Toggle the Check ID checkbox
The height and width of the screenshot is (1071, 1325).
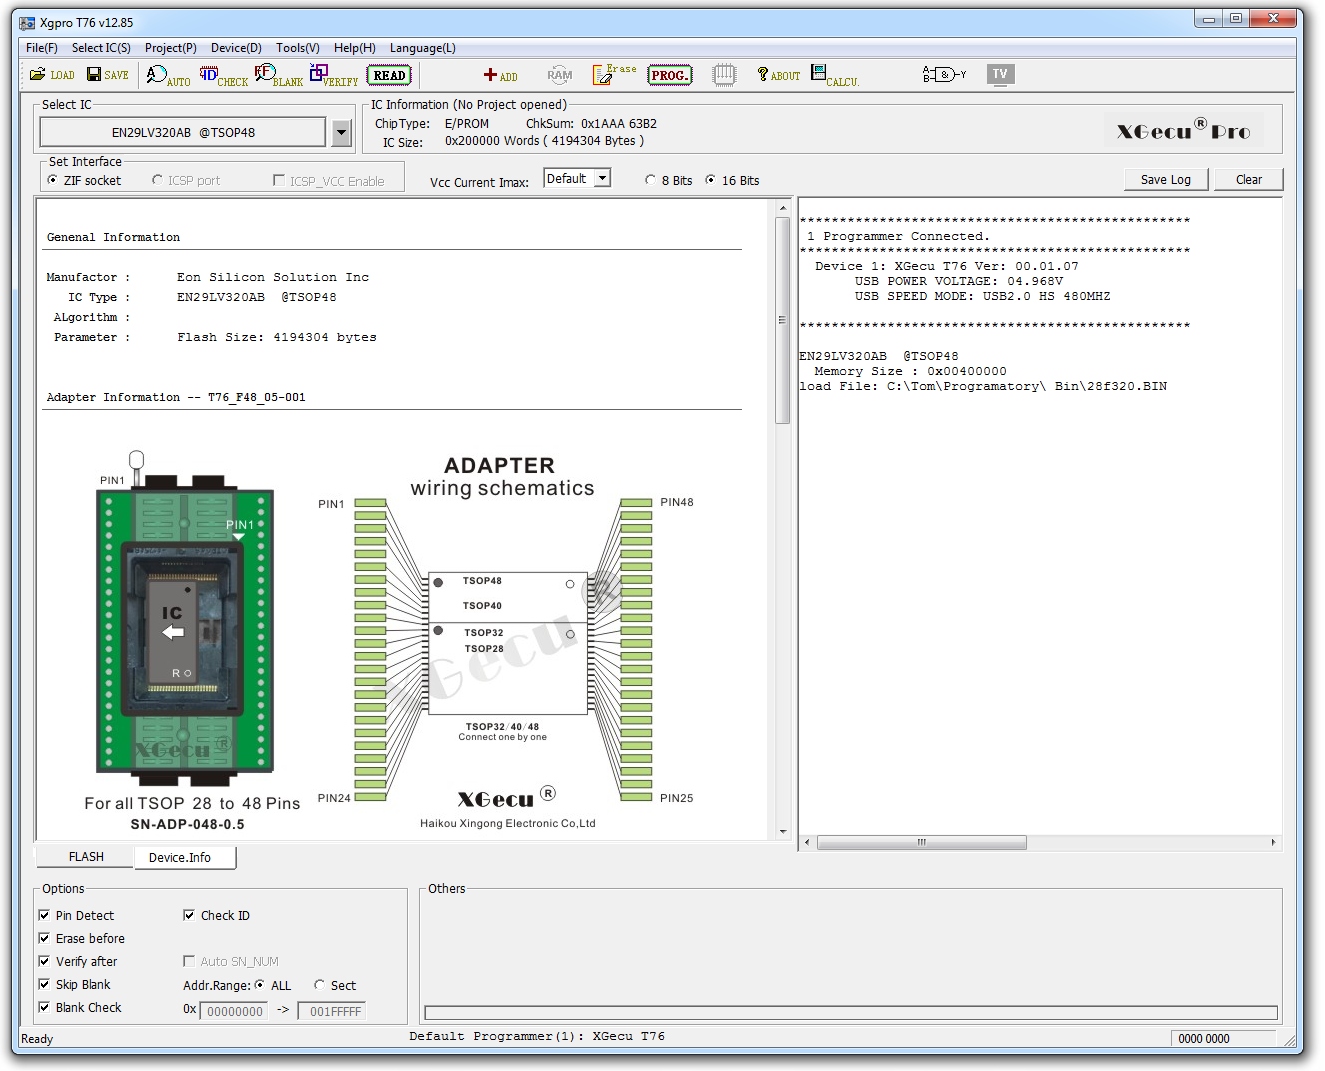(x=189, y=915)
